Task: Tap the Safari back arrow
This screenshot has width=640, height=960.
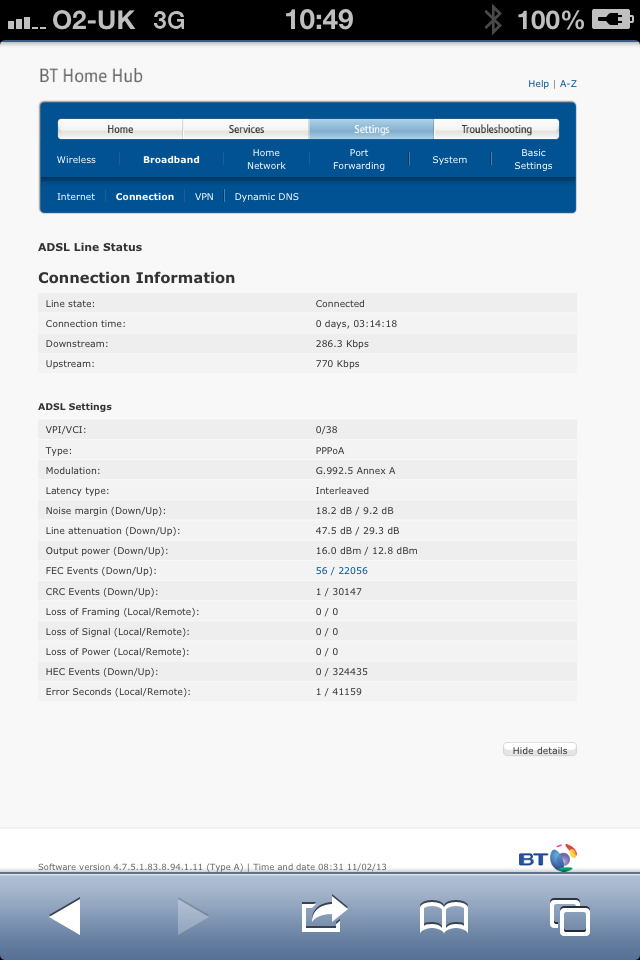Action: pyautogui.click(x=66, y=916)
